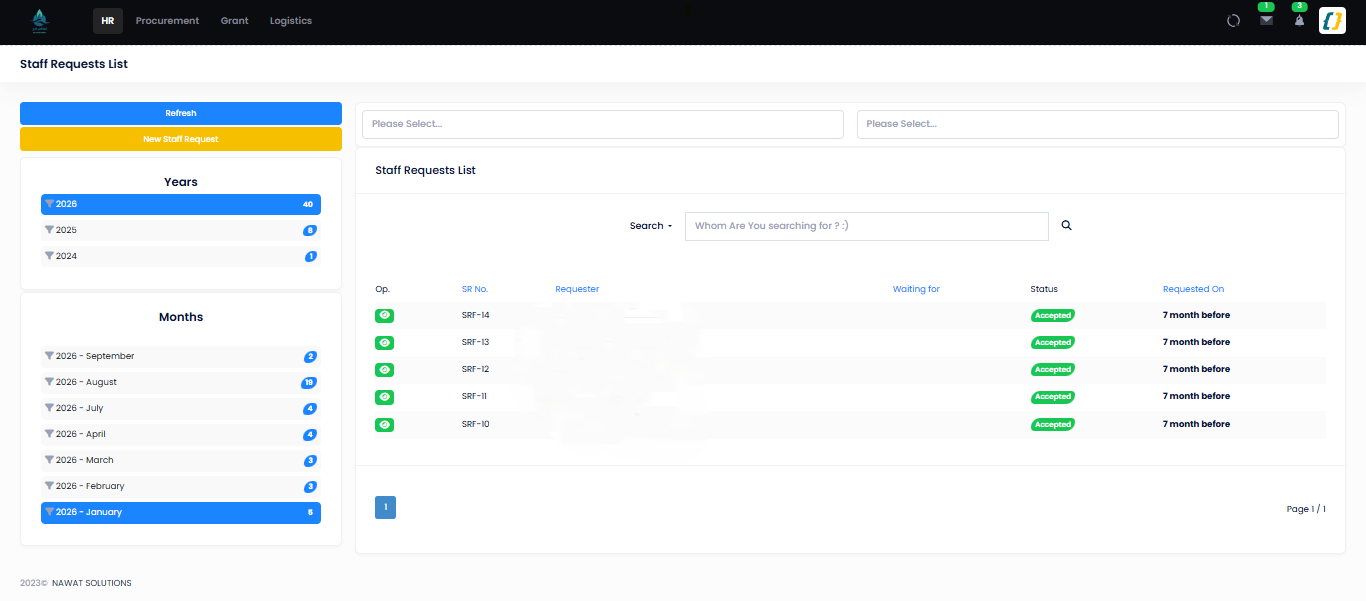Open the mail messages icon
The image size is (1366, 601).
1267,20
